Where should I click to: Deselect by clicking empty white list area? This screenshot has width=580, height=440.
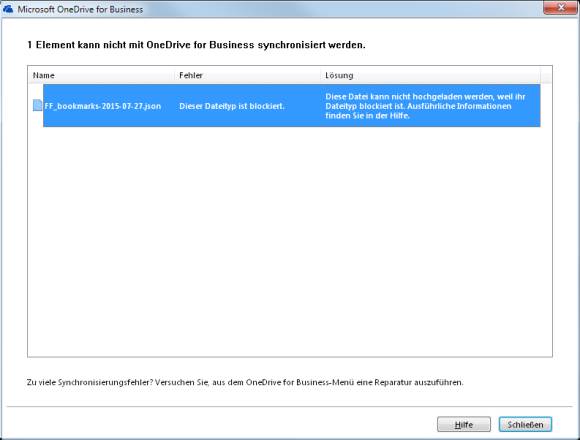click(290, 240)
